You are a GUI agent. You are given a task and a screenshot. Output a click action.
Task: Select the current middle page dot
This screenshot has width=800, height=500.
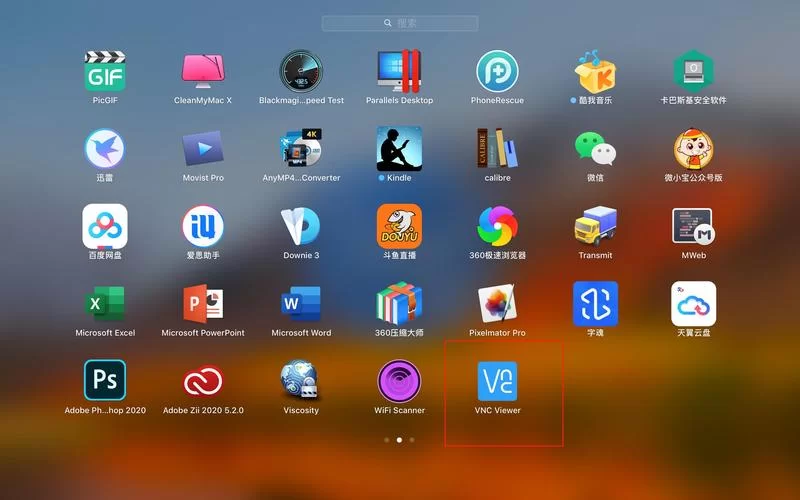(x=399, y=440)
